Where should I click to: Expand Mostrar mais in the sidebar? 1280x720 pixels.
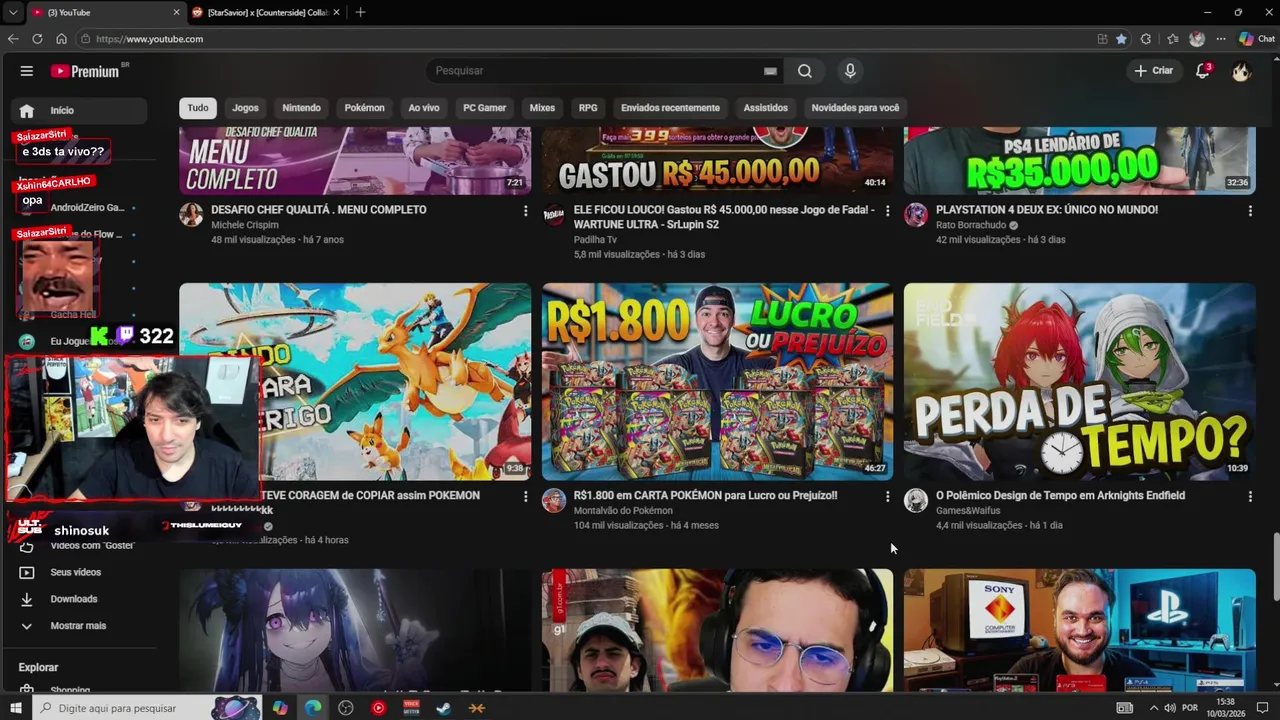[x=79, y=626]
